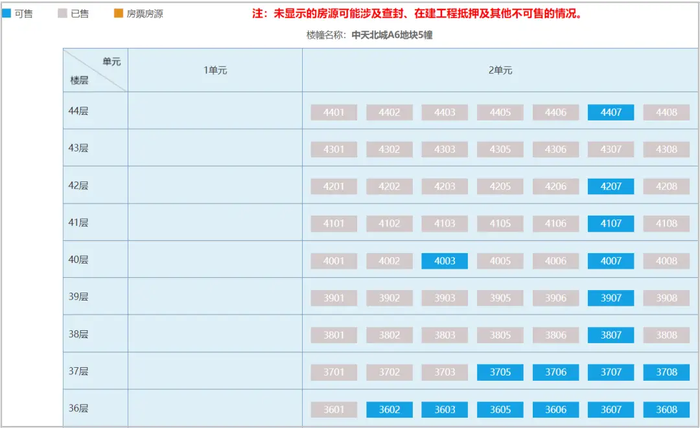
Task: Choose available unit 4003
Action: (x=445, y=261)
